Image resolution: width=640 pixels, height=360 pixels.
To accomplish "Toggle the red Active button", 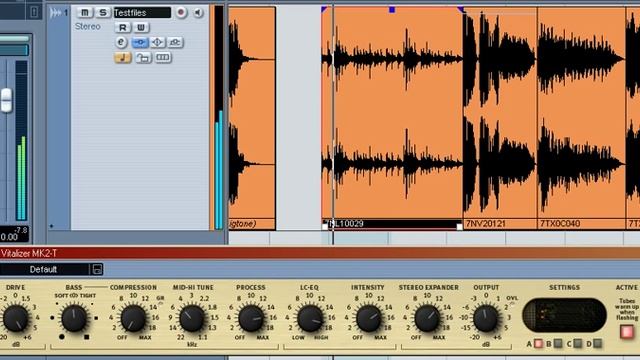I will 627,331.
